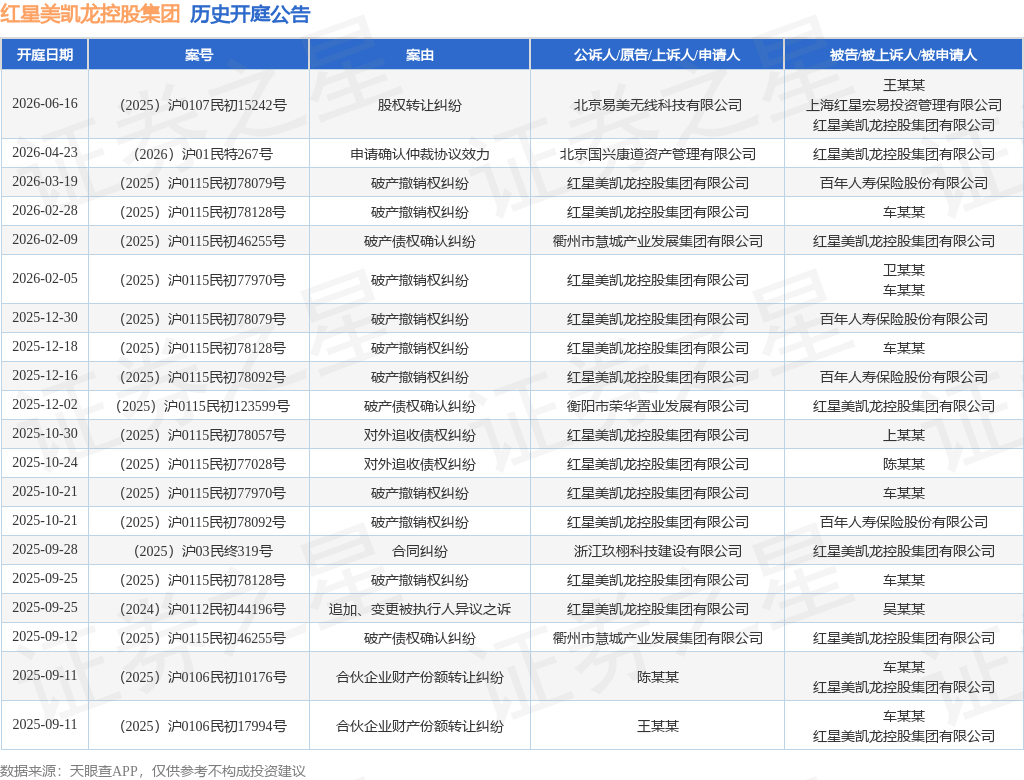Select 追加、变更被执行人异议之诉 cause cell

click(420, 609)
